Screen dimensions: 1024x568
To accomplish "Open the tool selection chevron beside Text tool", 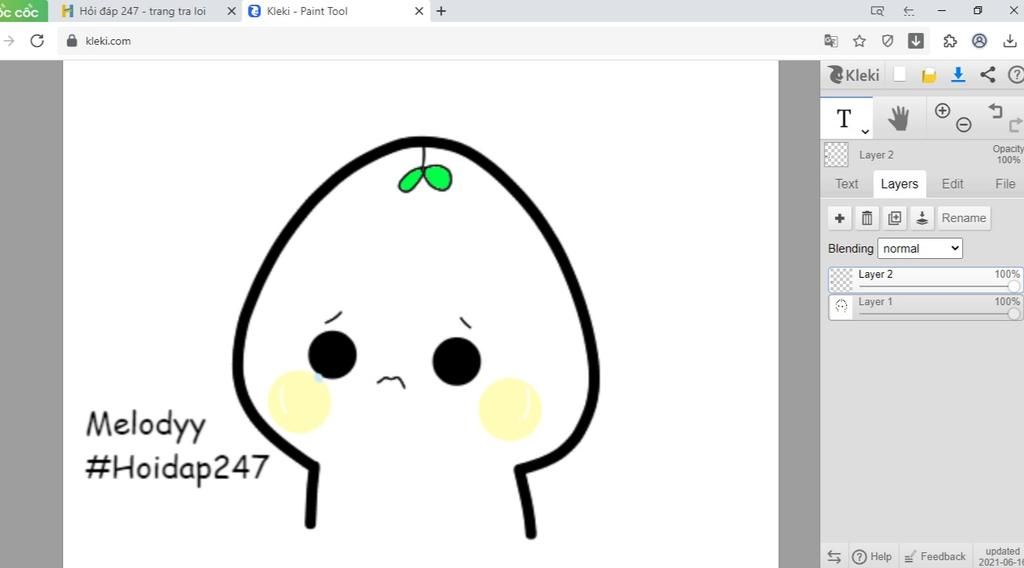I will tap(865, 132).
